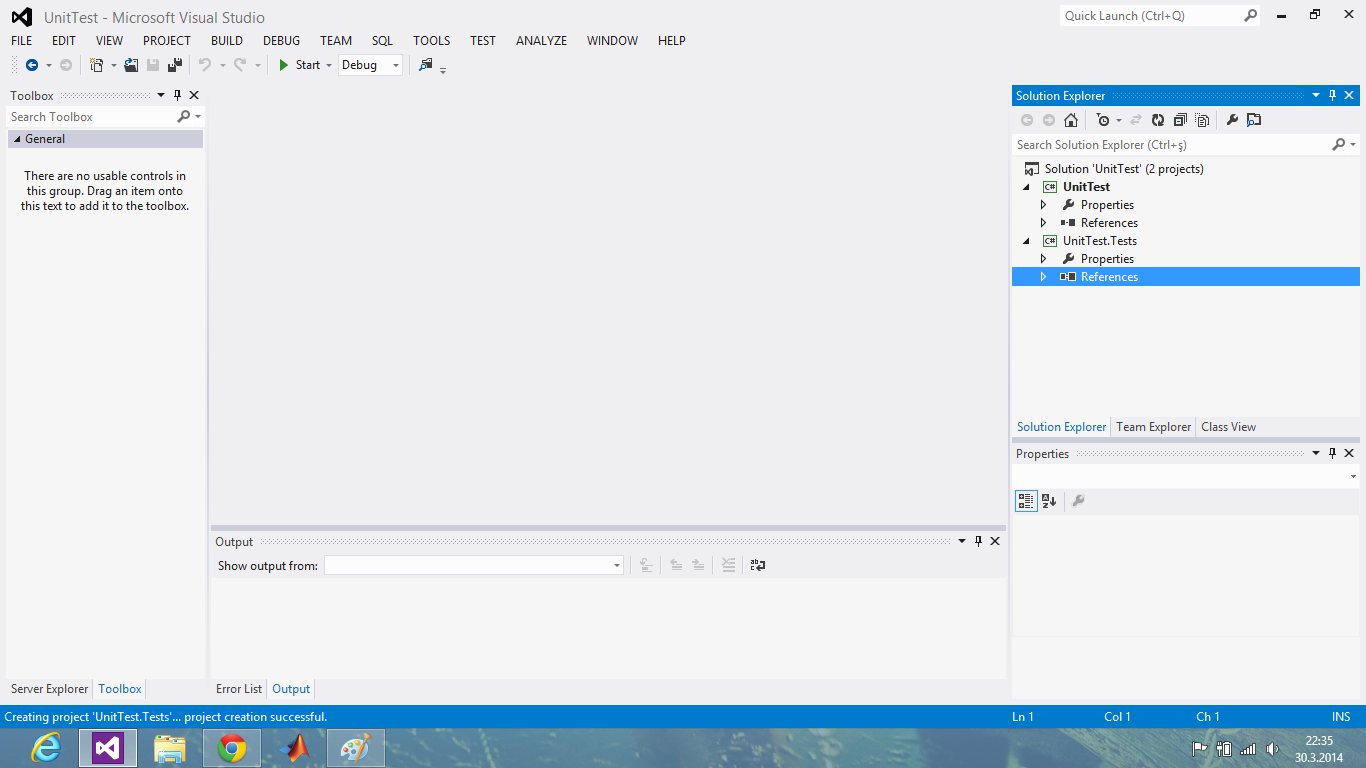Click the Categorized icon in Properties panel

1026,501
